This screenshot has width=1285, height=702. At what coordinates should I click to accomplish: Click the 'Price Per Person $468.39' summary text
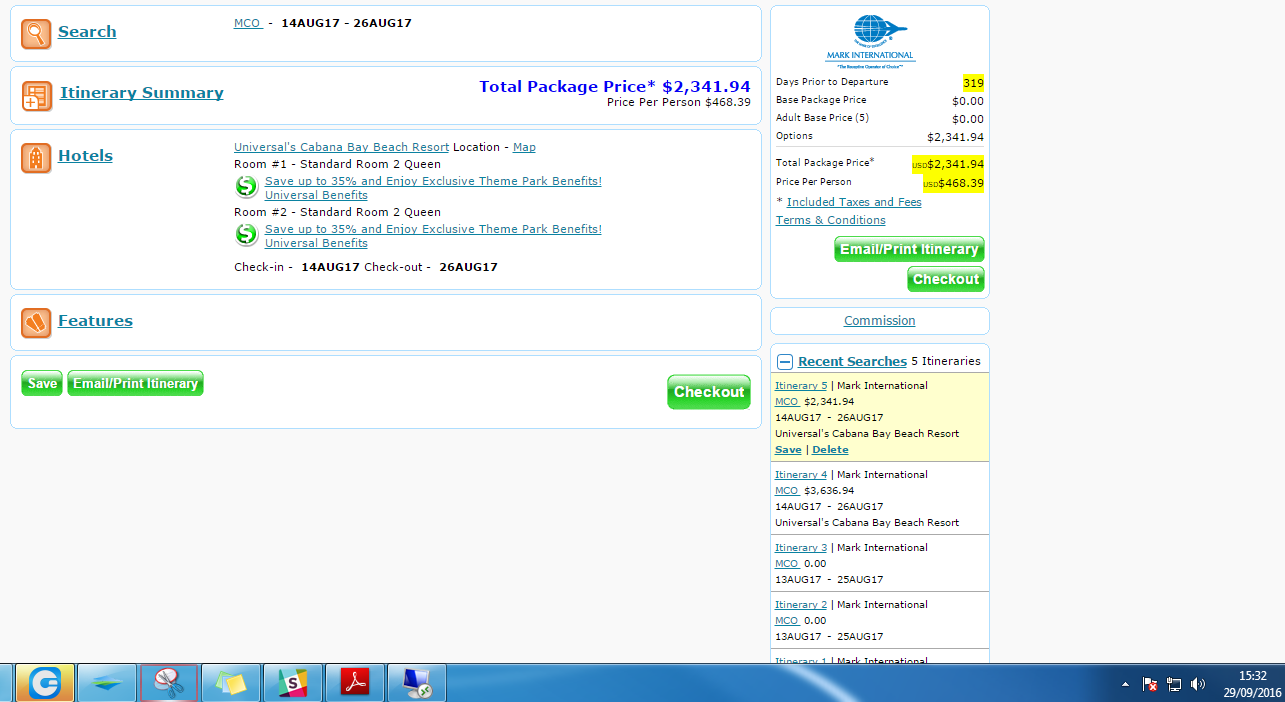678,102
